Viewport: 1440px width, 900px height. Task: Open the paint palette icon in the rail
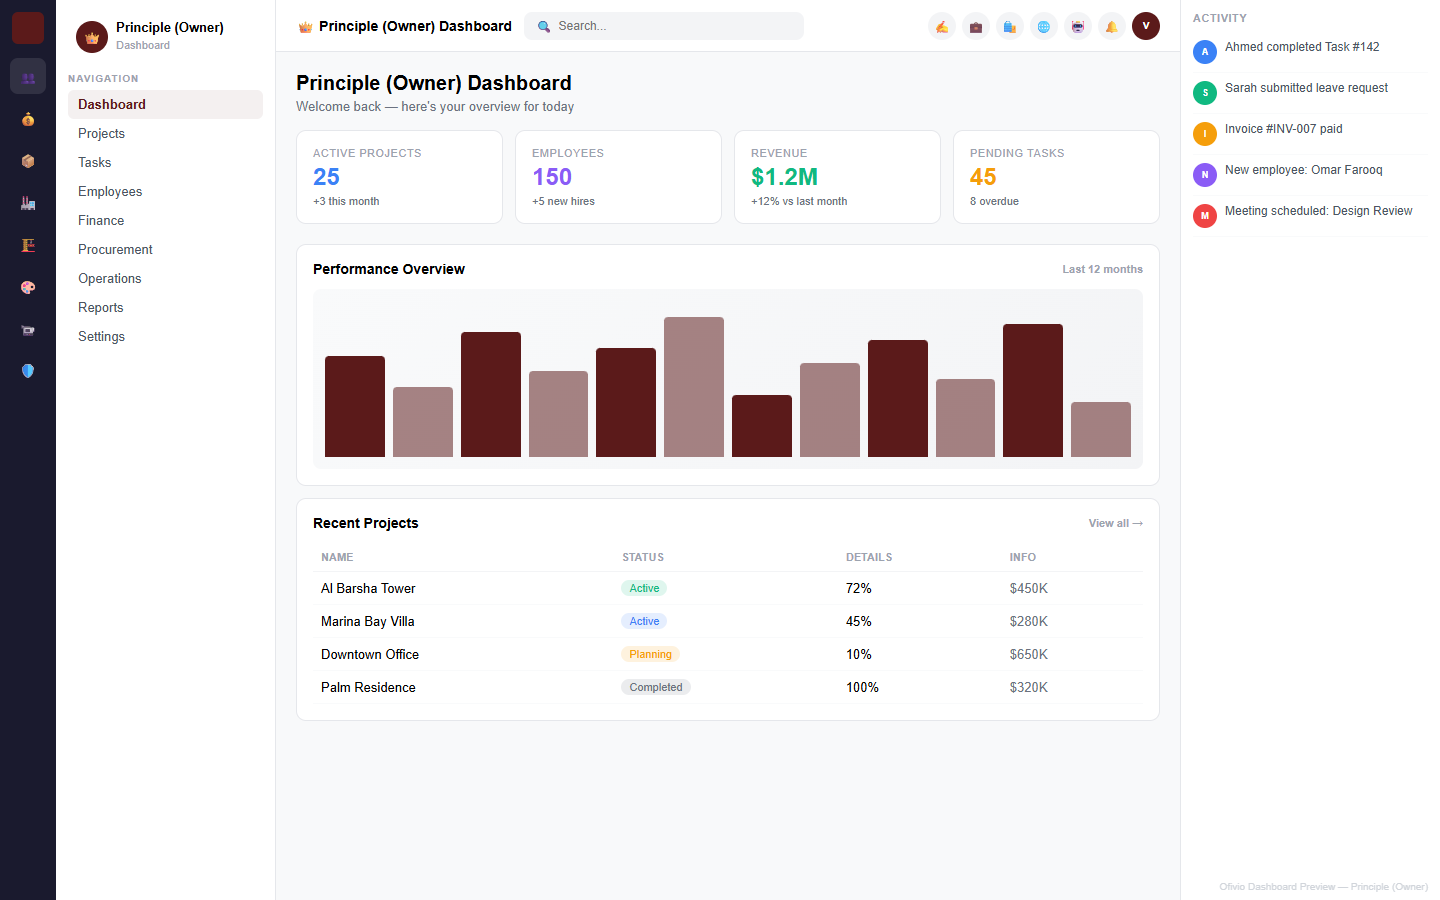(28, 287)
